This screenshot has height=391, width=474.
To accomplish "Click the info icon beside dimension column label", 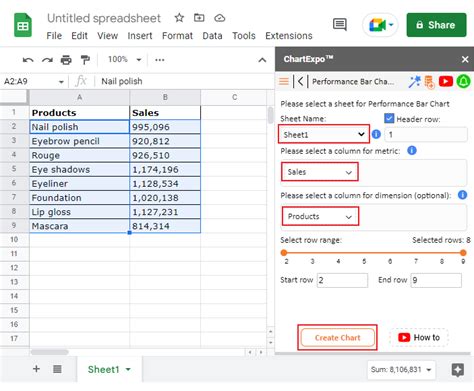I will 462,195.
